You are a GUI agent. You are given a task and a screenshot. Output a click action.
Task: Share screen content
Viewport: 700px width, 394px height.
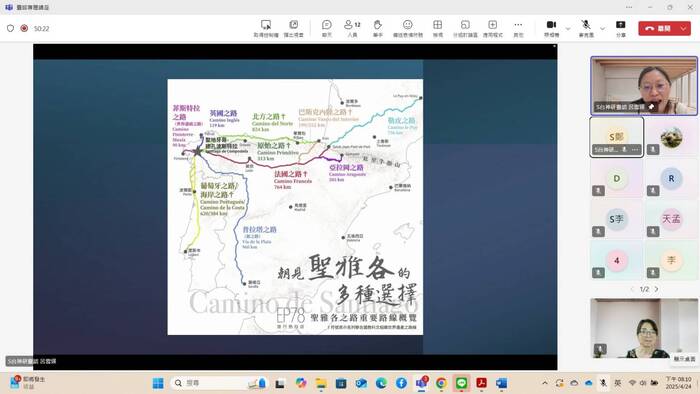pyautogui.click(x=621, y=28)
